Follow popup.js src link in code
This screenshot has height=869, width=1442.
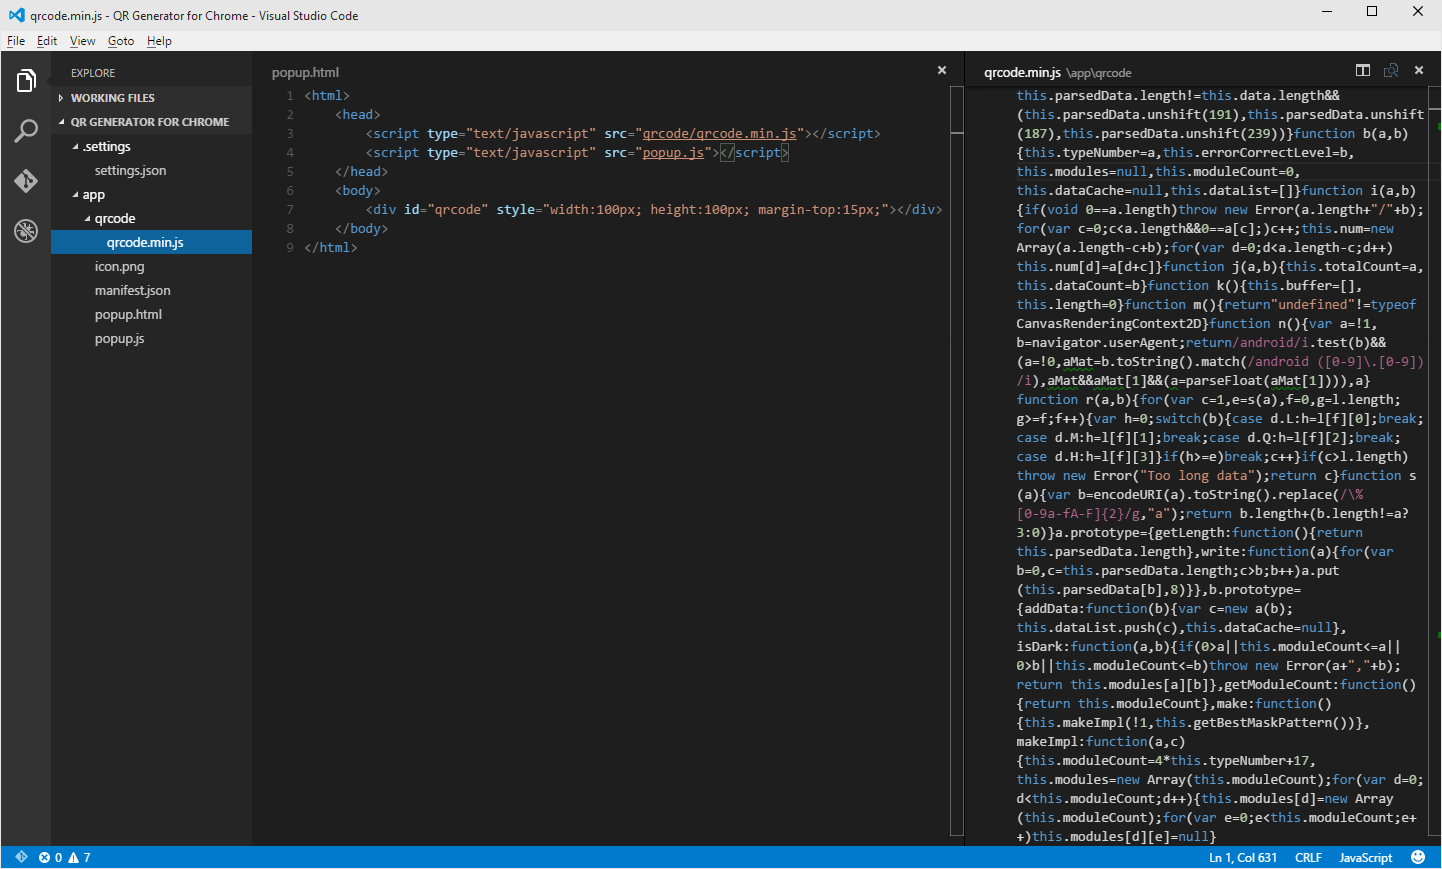click(673, 152)
